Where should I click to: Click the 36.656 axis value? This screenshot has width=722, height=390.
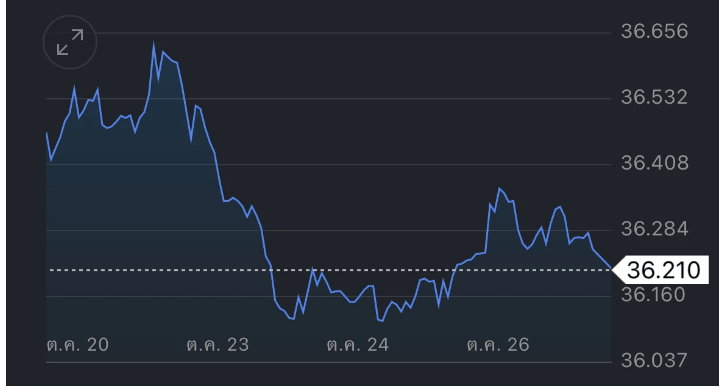click(x=654, y=31)
